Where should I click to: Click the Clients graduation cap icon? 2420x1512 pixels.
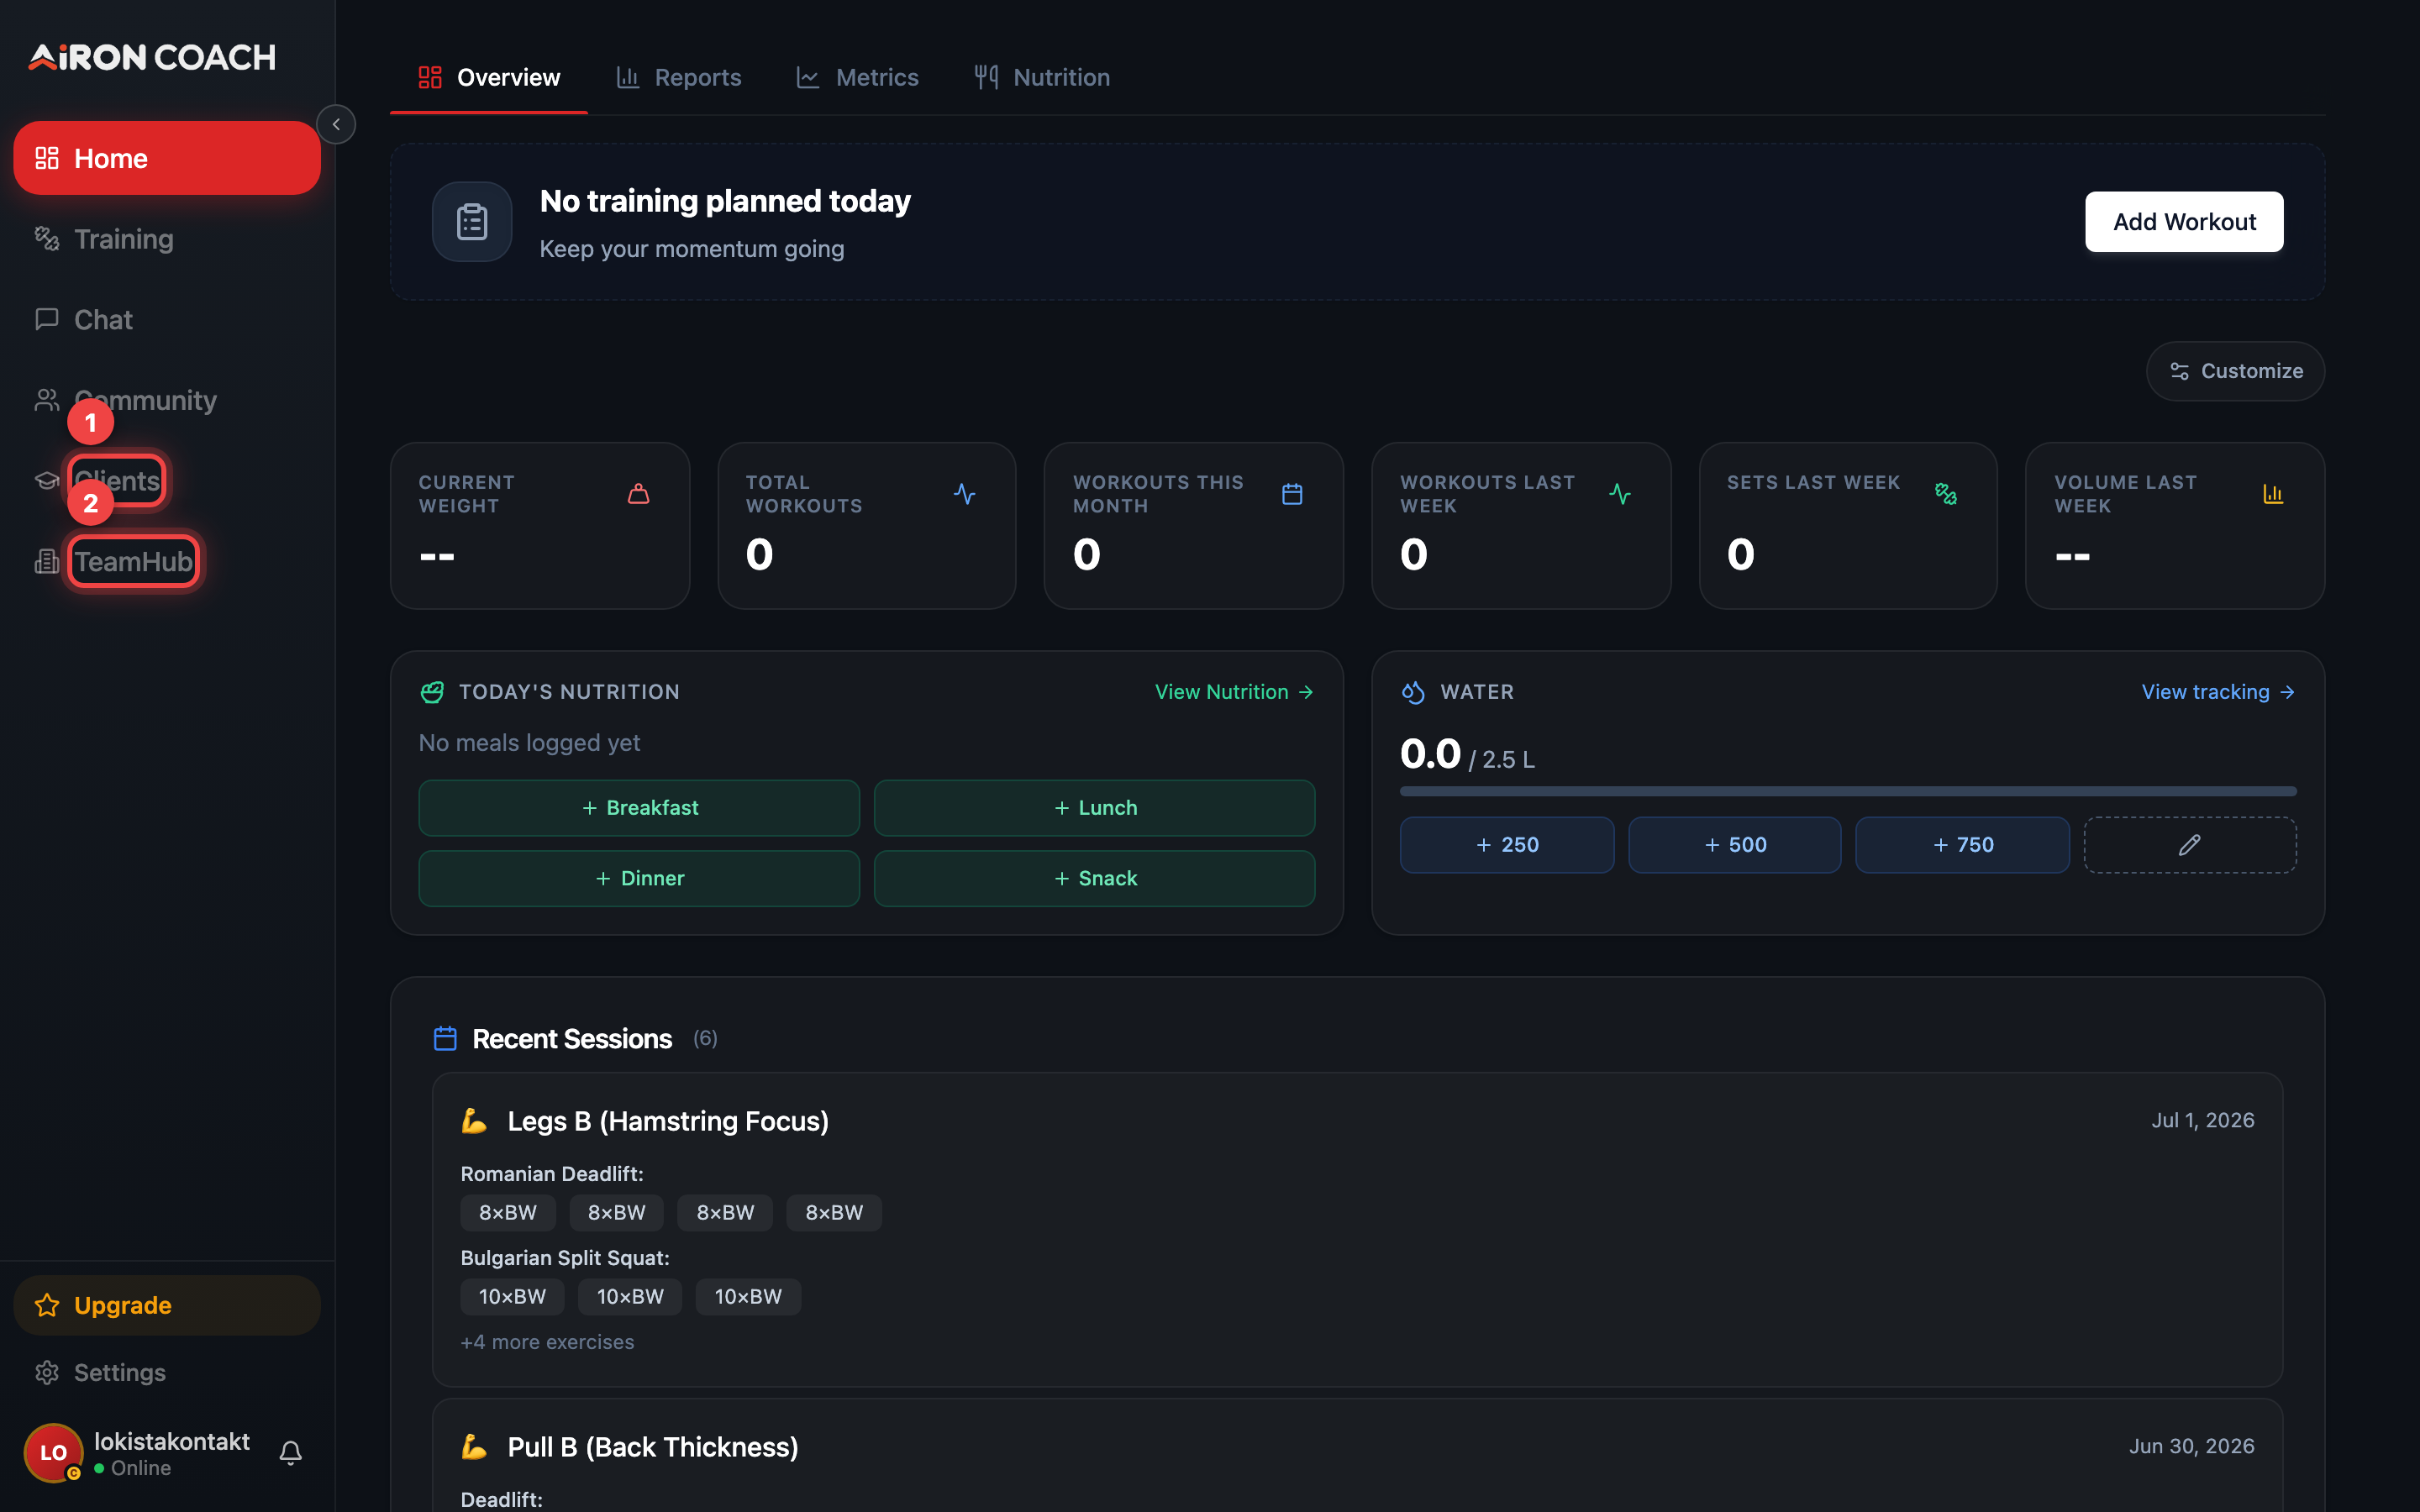47,481
